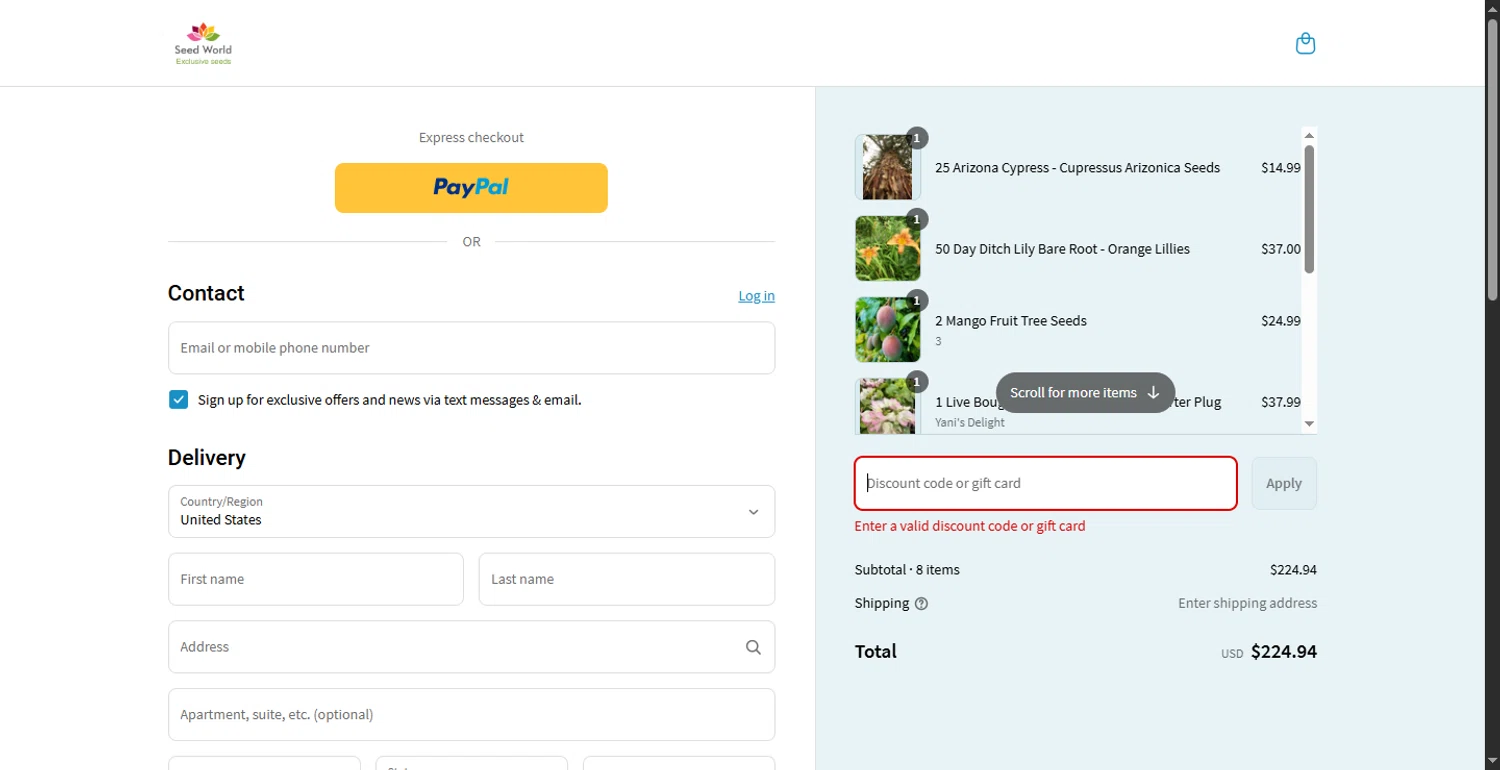Click the Log in link
The image size is (1500, 770).
(x=756, y=296)
